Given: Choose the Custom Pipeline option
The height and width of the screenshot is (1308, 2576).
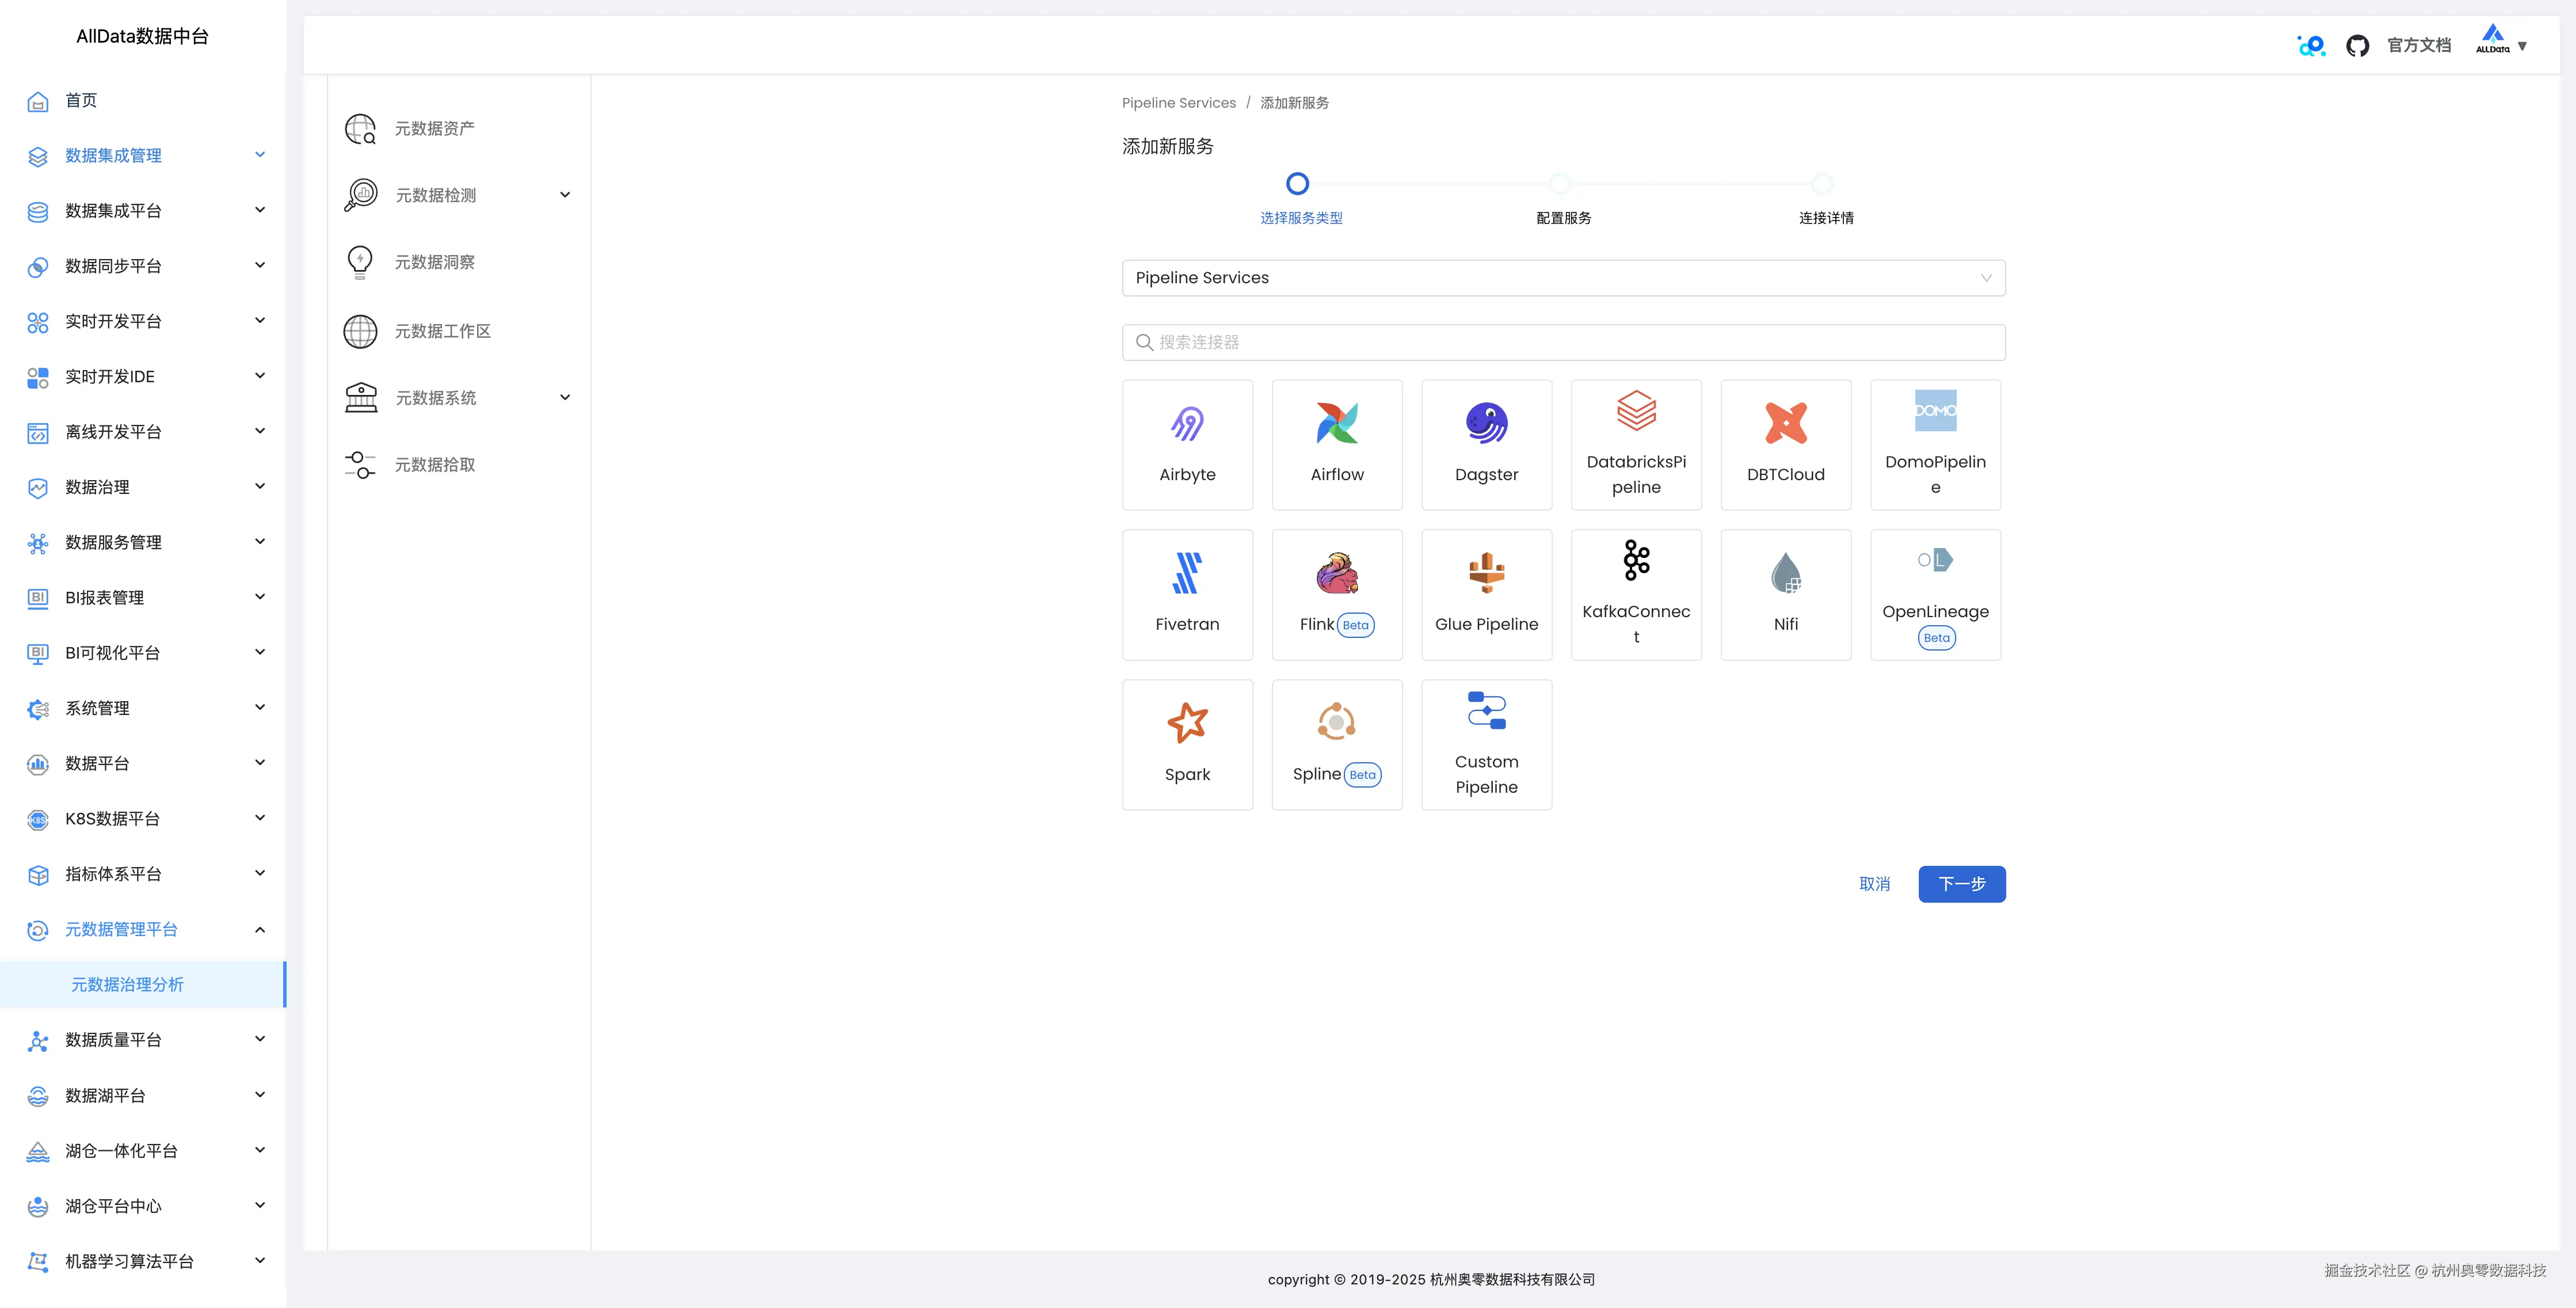Looking at the screenshot, I should click(1486, 744).
